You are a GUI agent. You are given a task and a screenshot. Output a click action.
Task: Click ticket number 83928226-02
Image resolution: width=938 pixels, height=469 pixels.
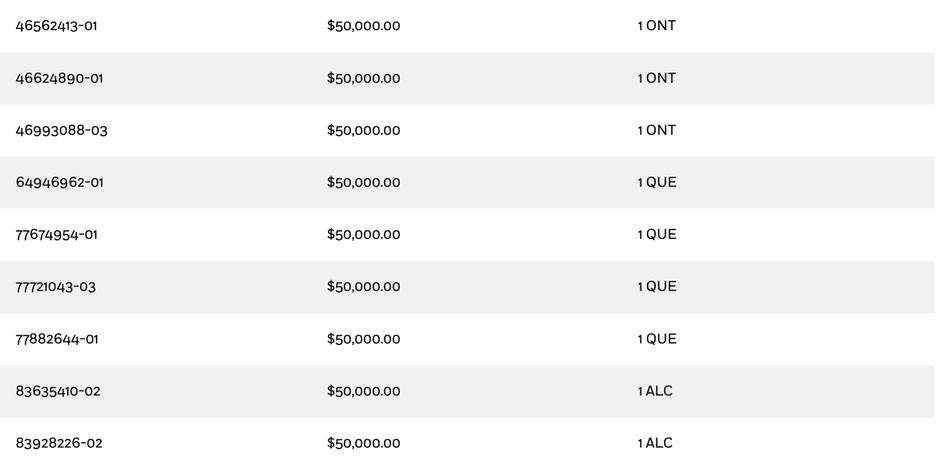coord(59,443)
